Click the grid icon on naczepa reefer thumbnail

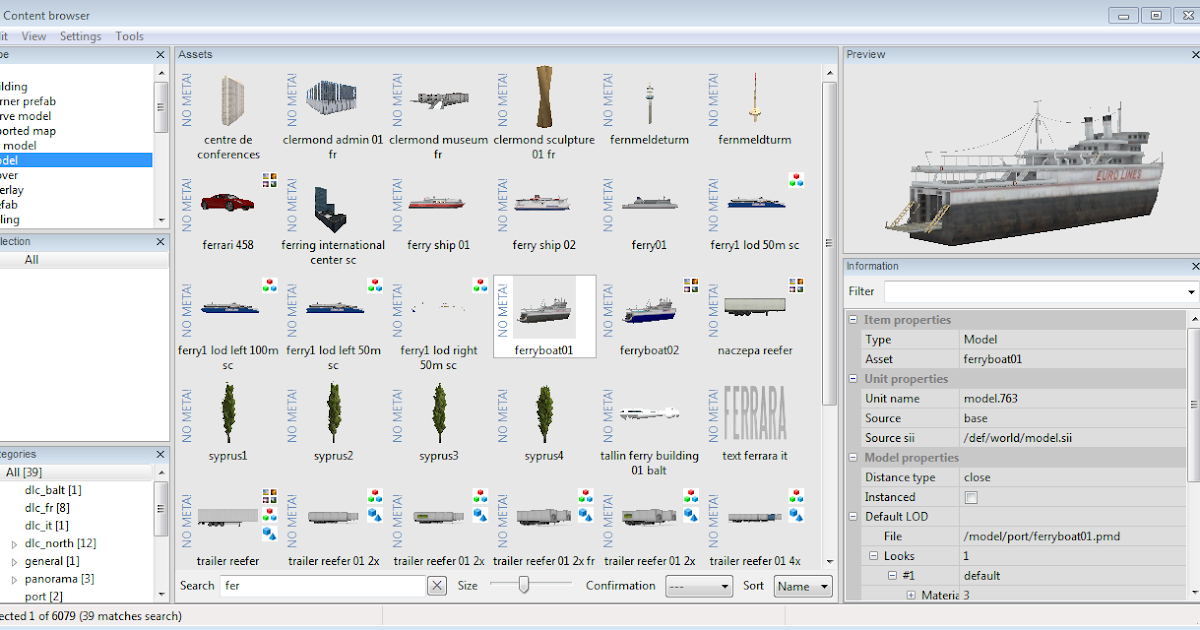coord(796,285)
